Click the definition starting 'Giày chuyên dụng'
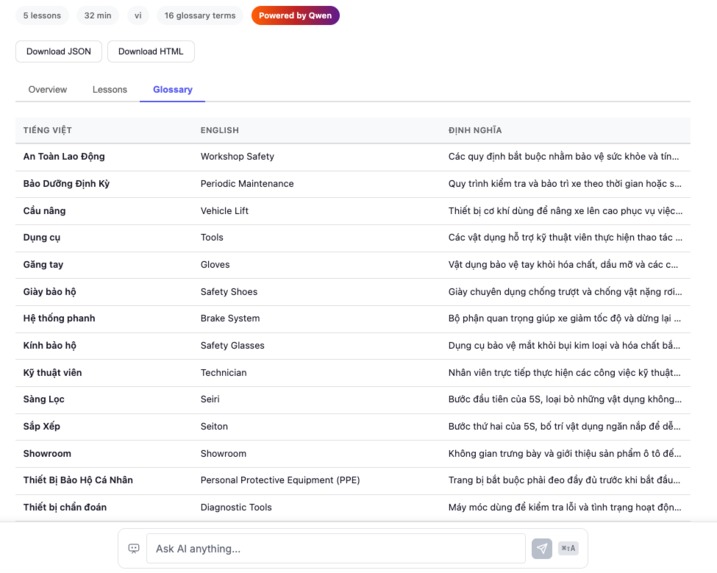This screenshot has height=573, width=717. (565, 291)
